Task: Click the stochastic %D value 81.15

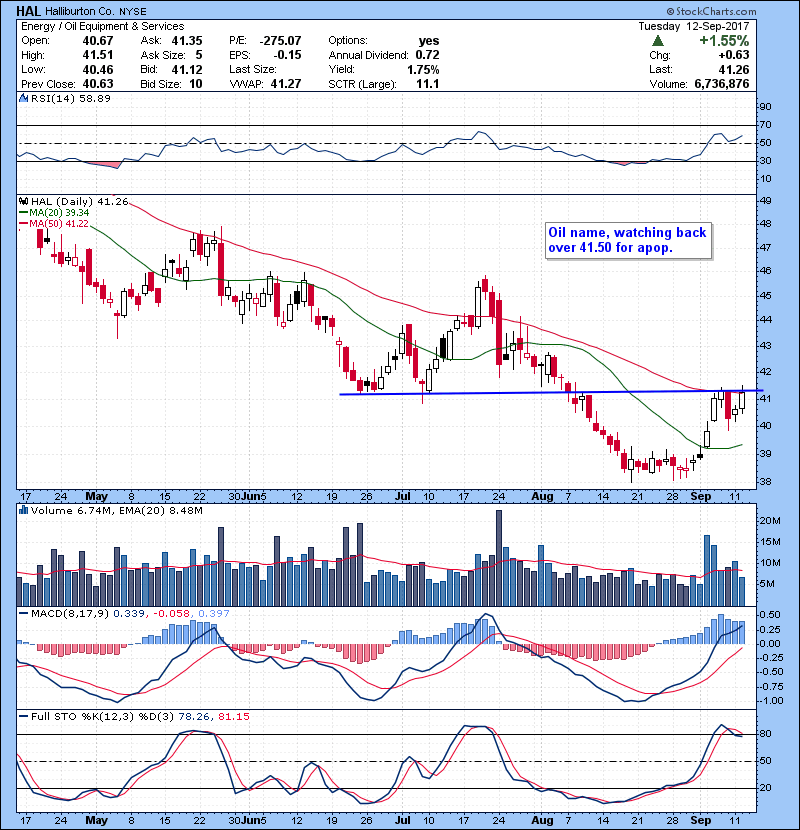Action: point(233,717)
